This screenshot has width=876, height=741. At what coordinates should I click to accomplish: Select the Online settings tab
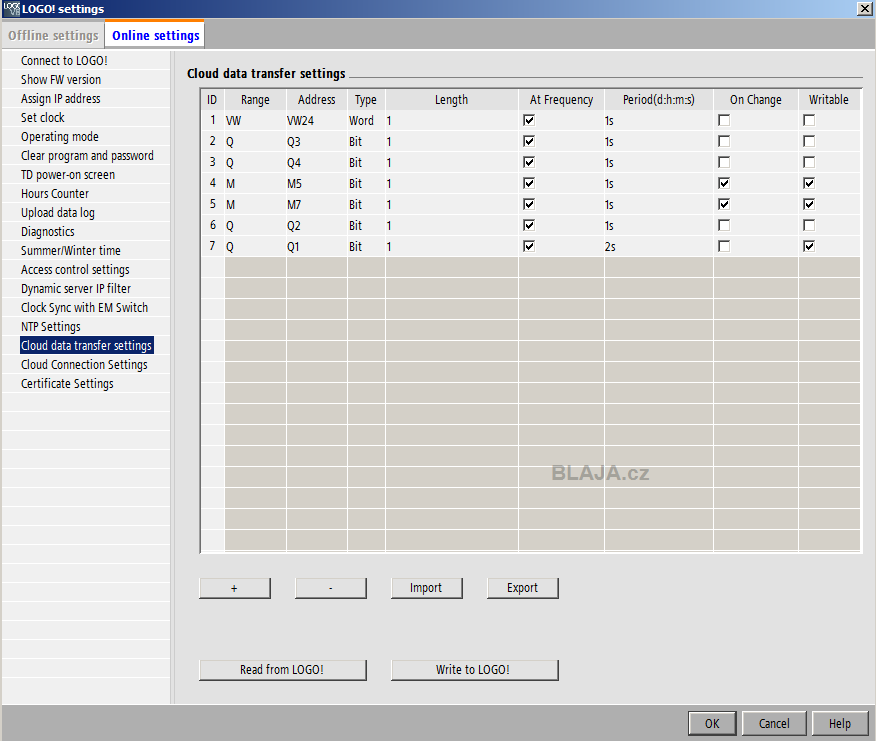155,35
